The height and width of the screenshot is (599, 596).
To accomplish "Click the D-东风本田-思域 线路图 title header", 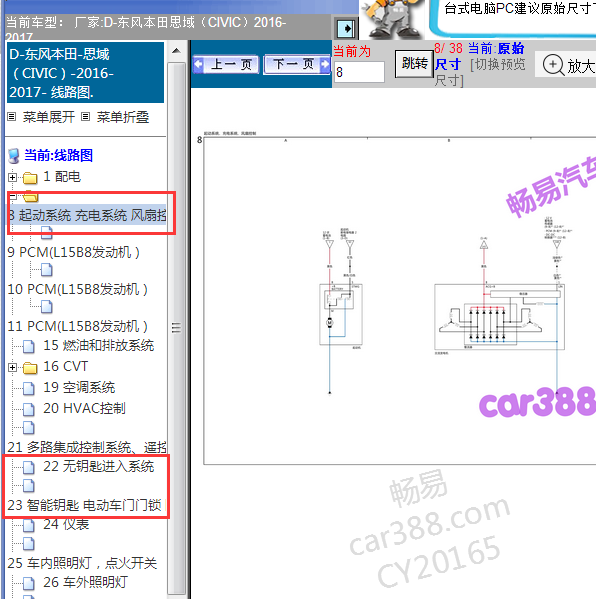I will coord(86,73).
